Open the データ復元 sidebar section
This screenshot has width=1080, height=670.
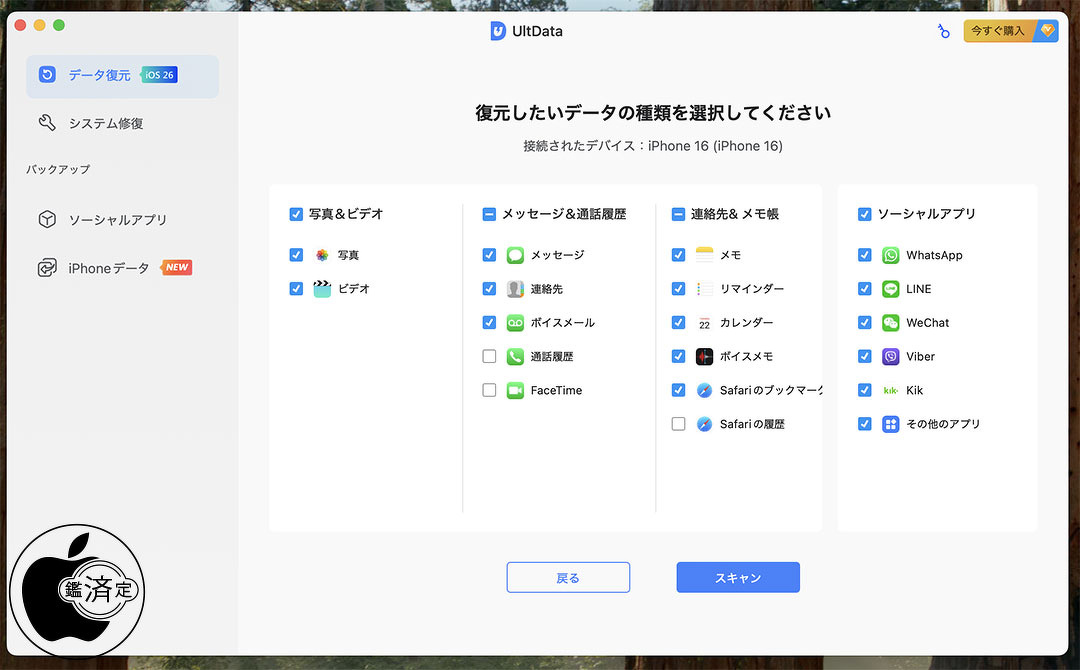click(x=123, y=76)
